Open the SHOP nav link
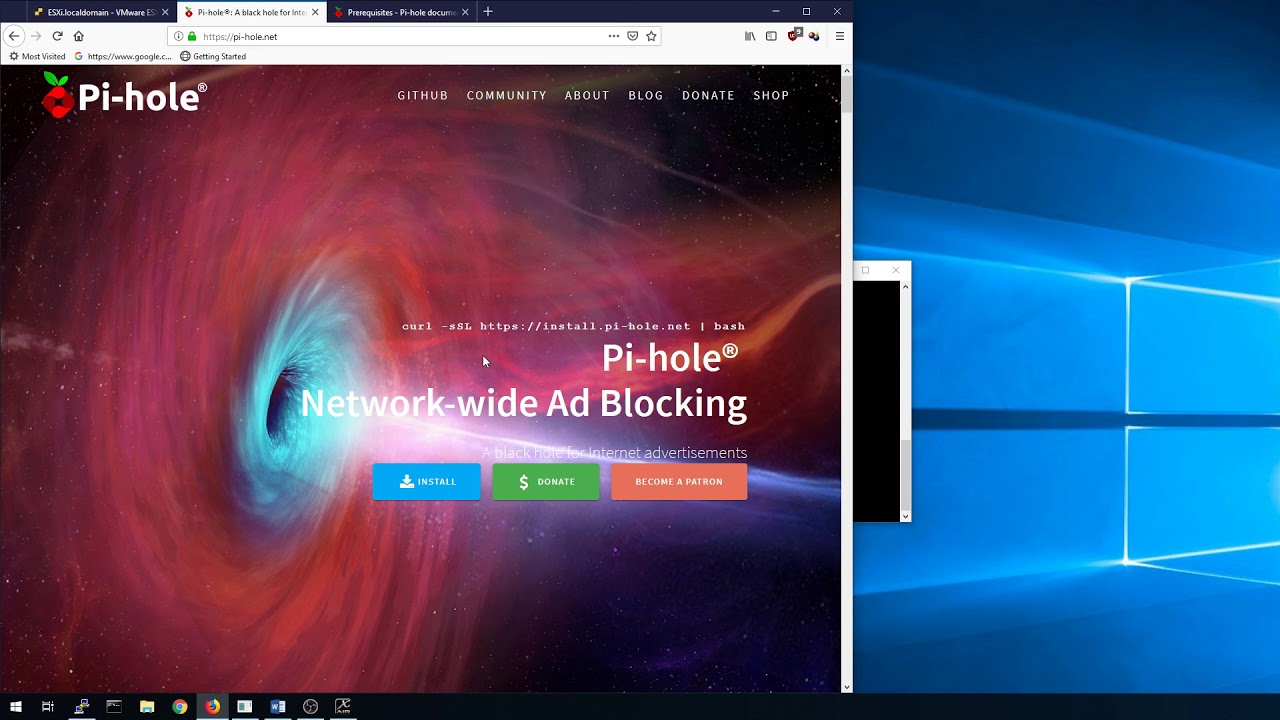 click(771, 95)
